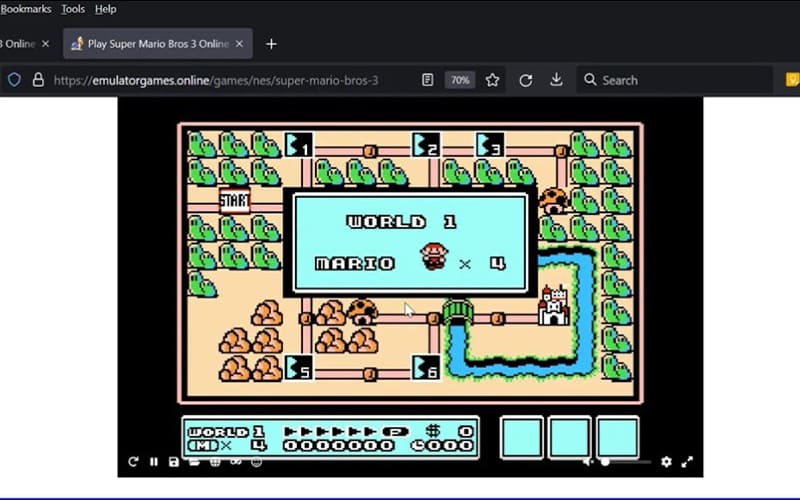Screen dimensions: 800x500
Task: Load state with the folder icon
Action: [x=194, y=462]
